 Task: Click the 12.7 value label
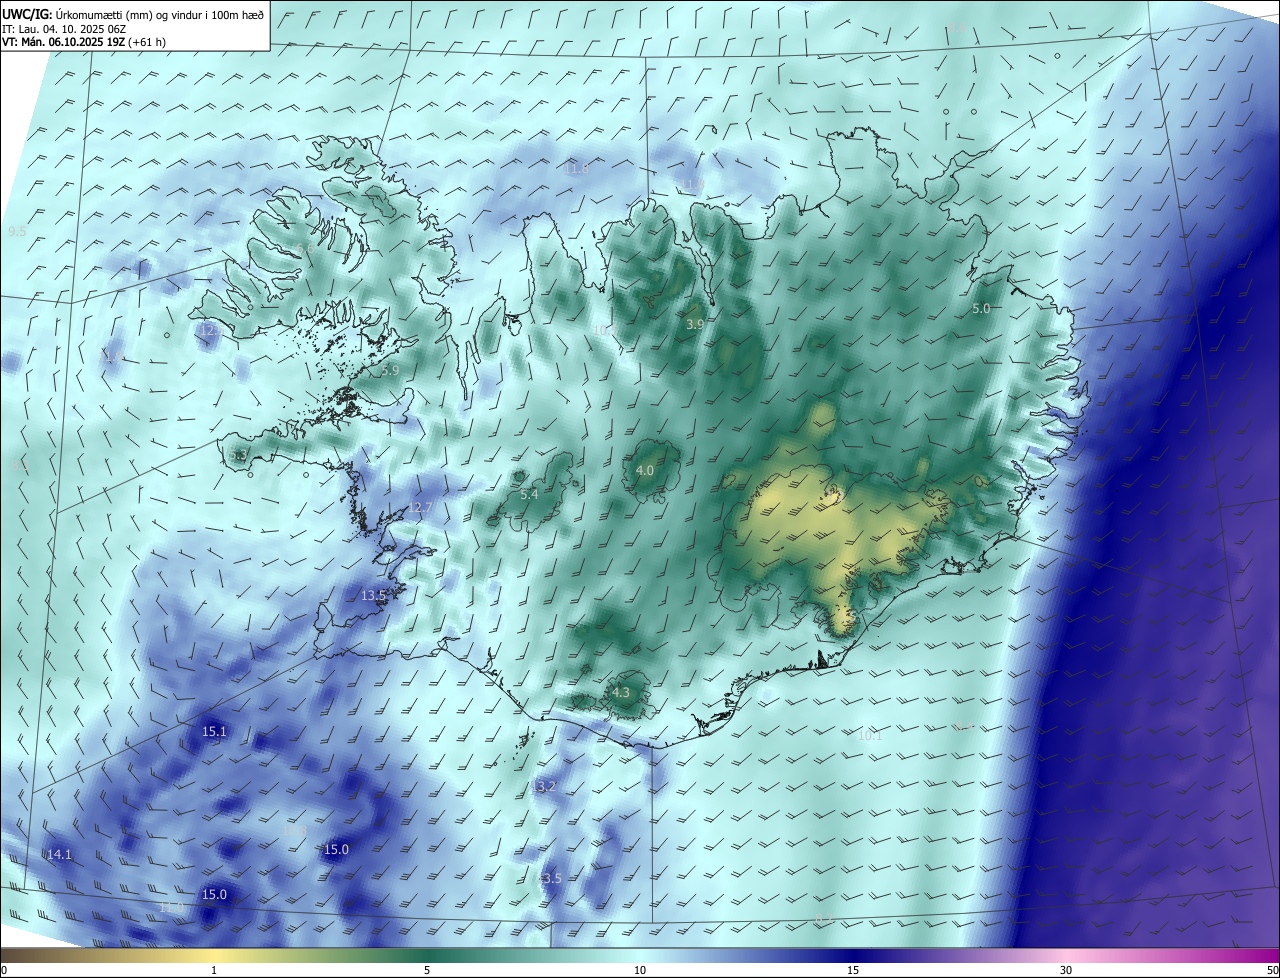point(420,508)
